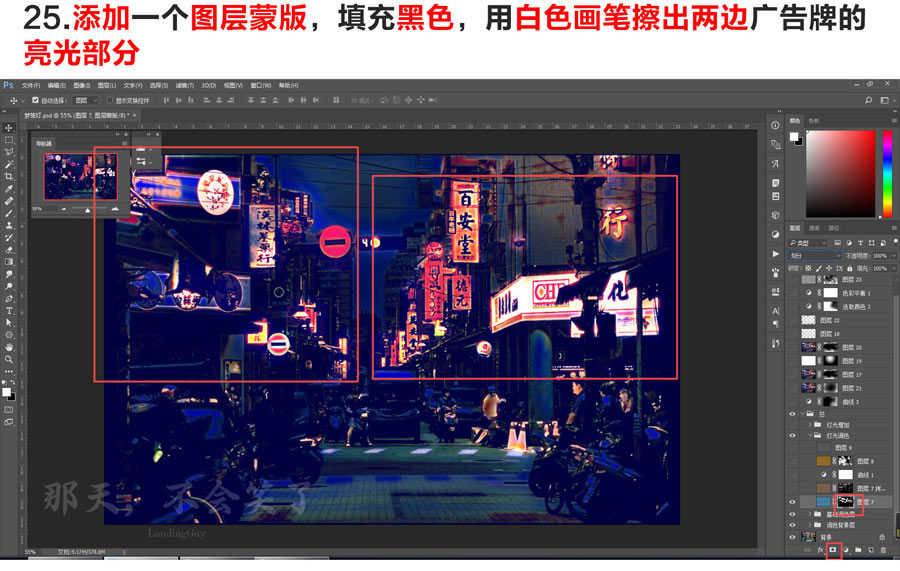Select the Crop tool
900x571 pixels.
(x=9, y=176)
